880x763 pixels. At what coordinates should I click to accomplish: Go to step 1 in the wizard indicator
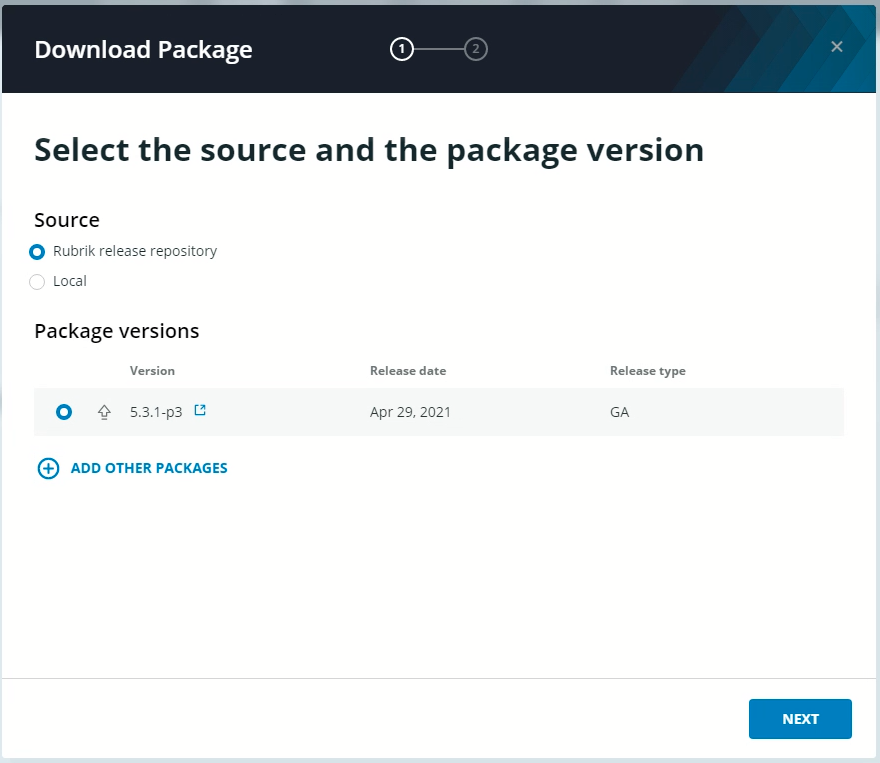[401, 49]
